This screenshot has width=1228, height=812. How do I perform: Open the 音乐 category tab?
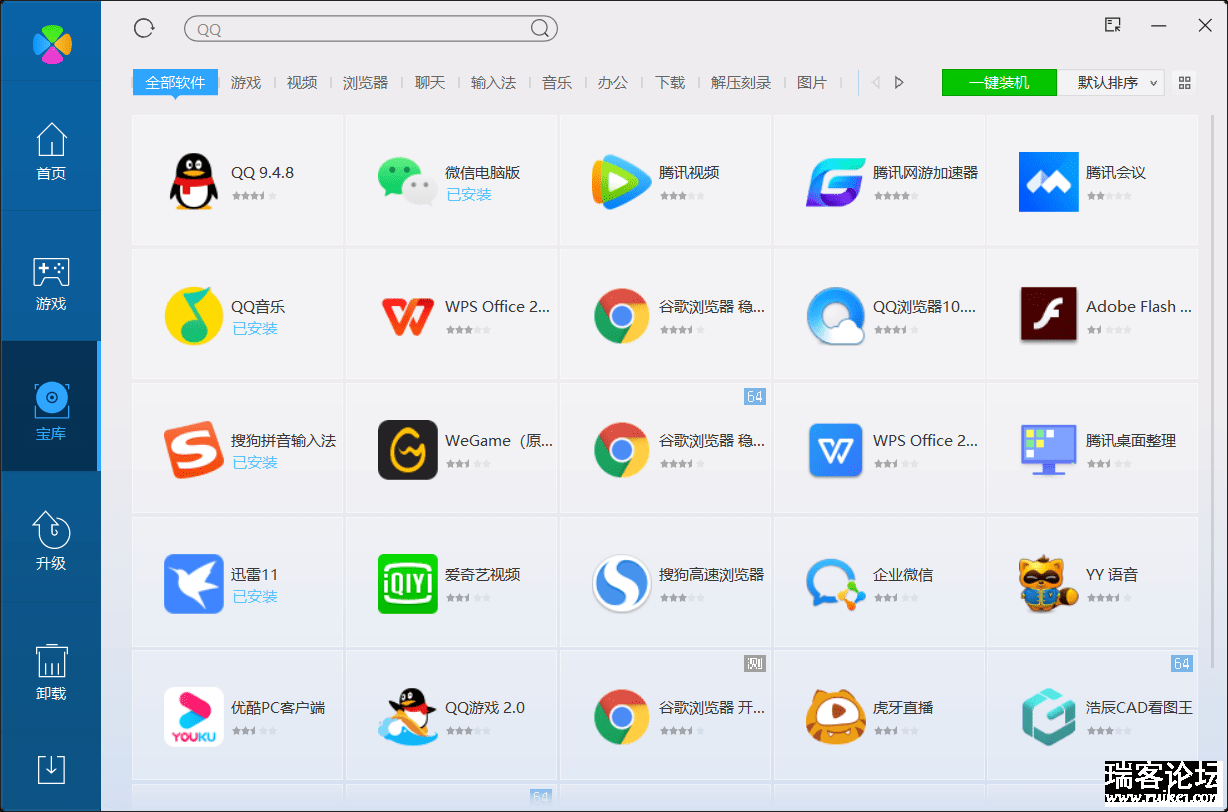[557, 82]
